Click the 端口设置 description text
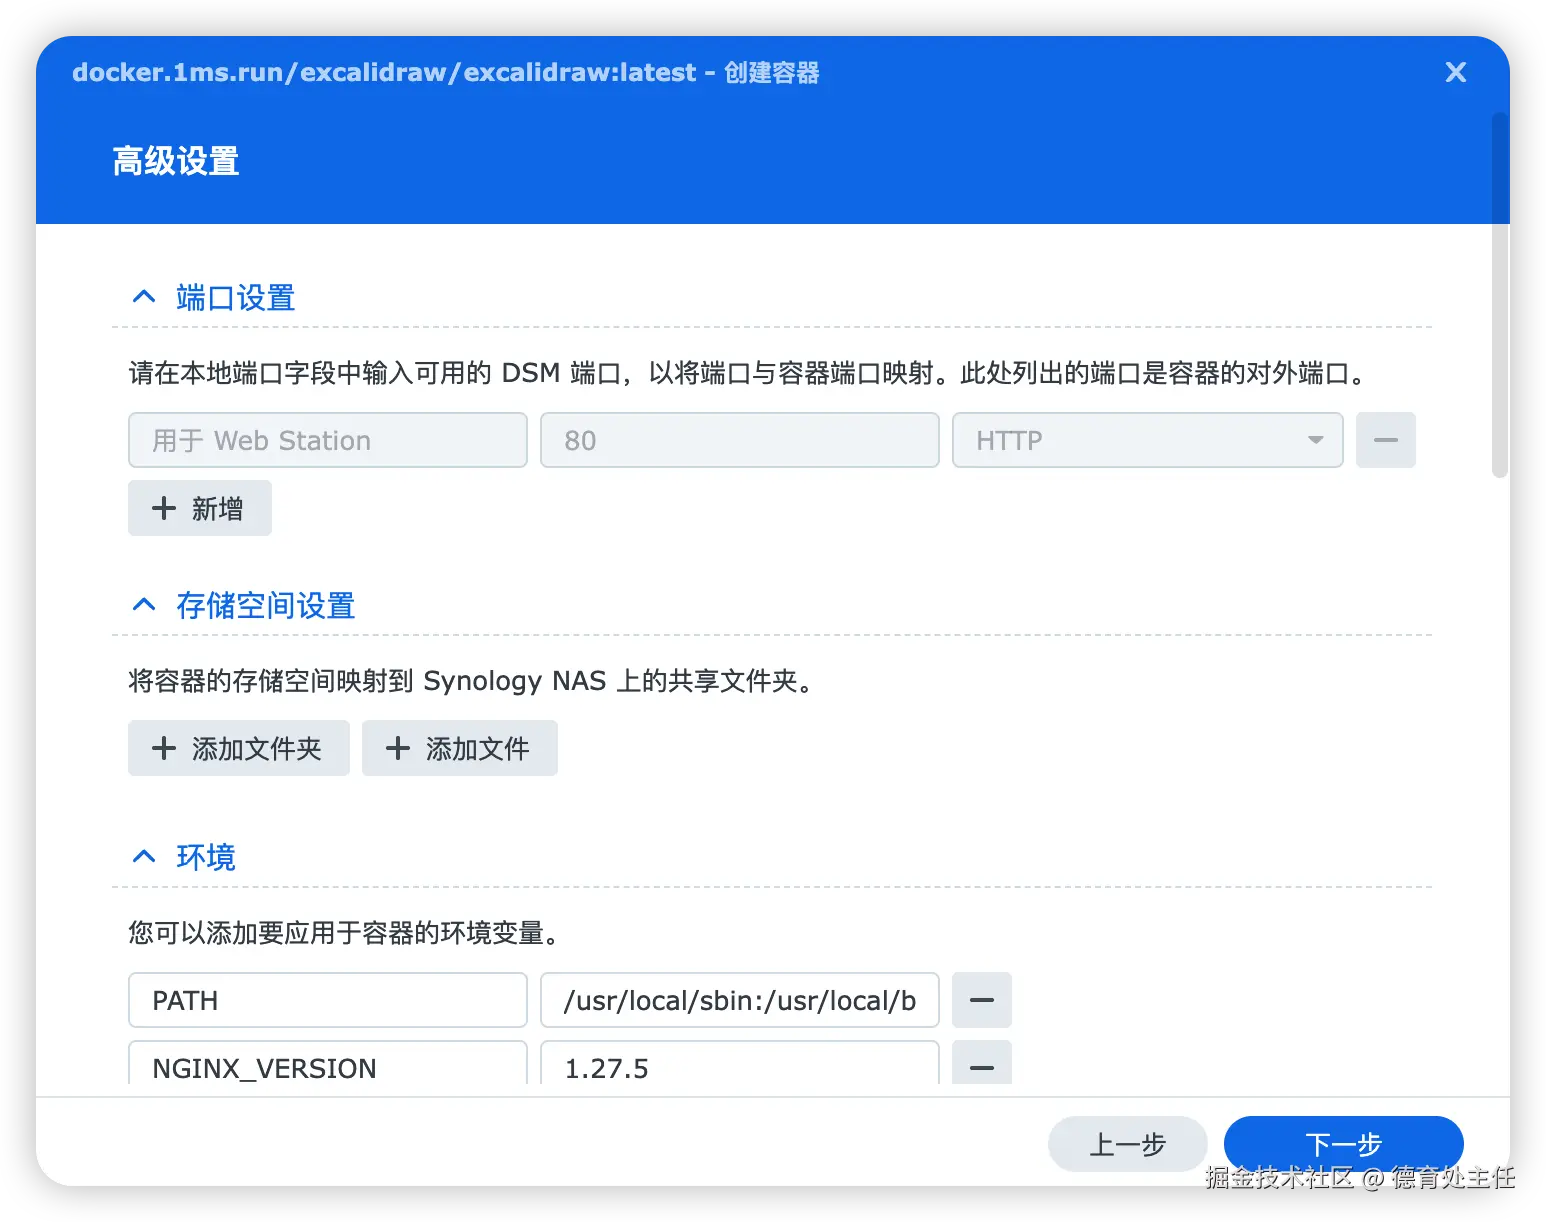 tap(748, 373)
